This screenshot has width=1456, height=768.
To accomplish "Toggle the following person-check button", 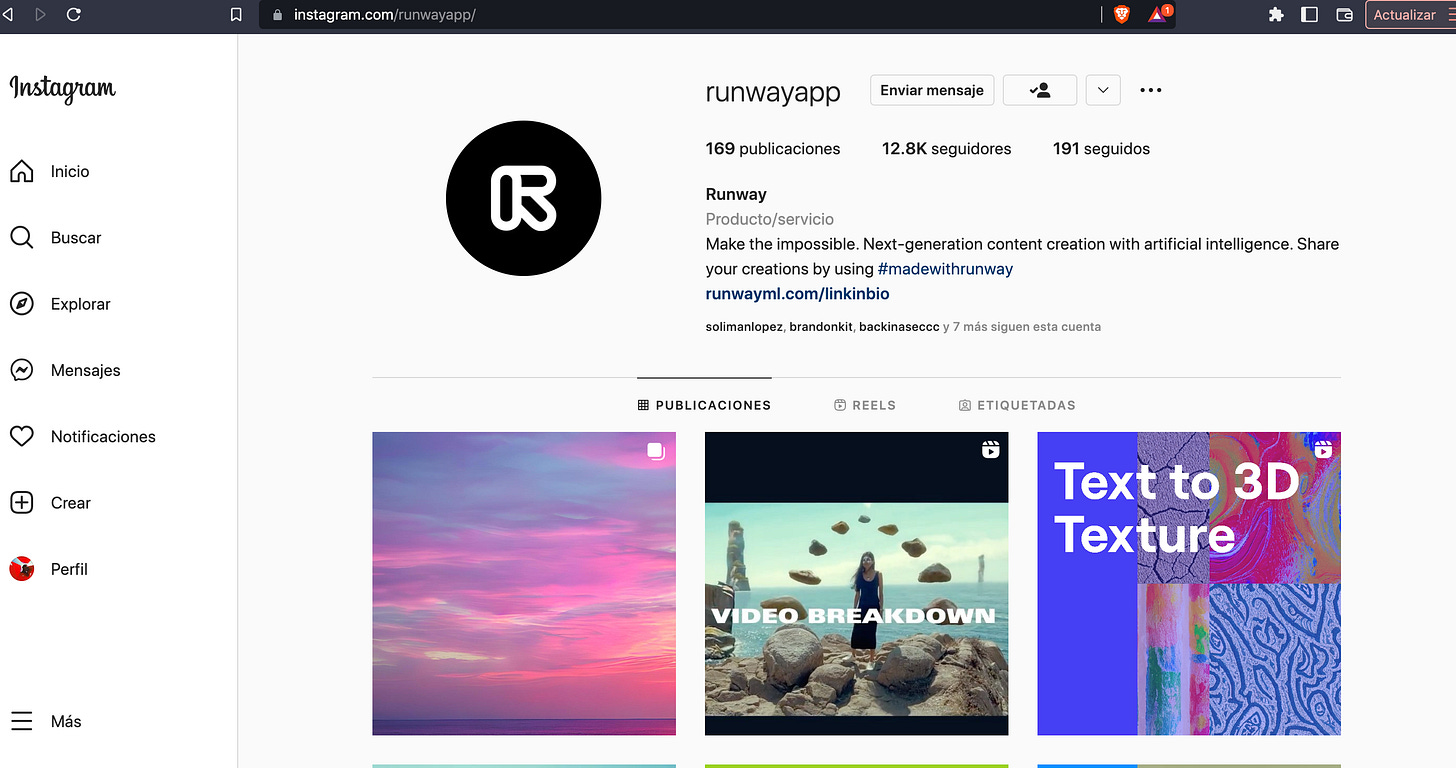I will (1040, 90).
